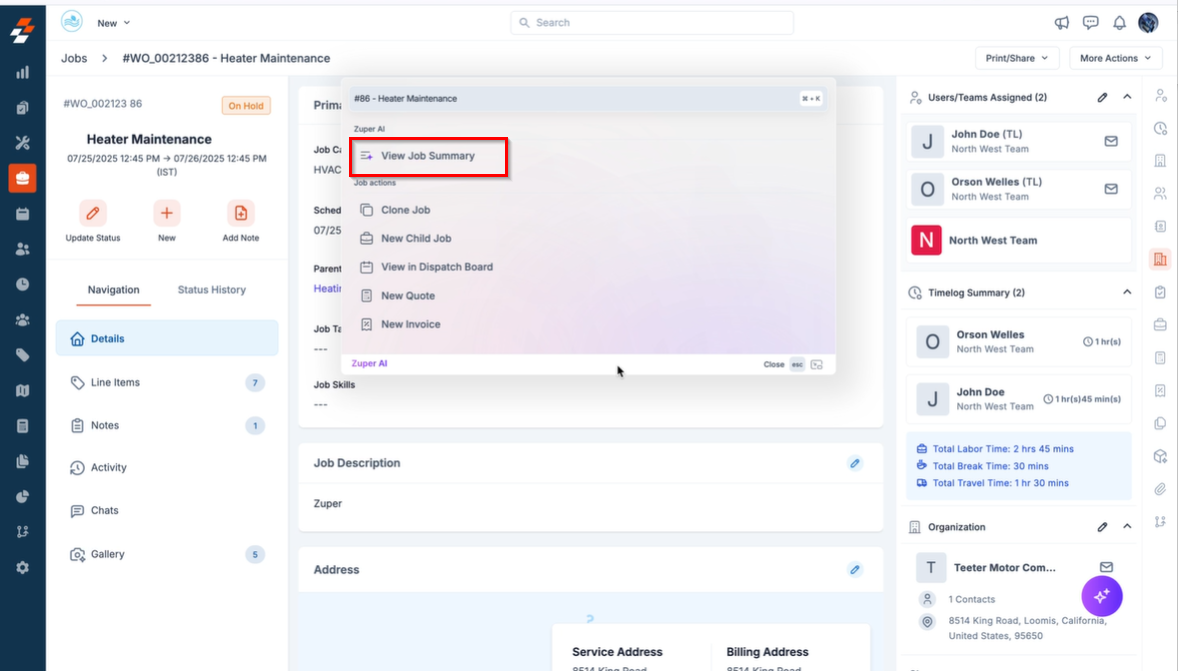
Task: Collapse the Organization section
Action: tap(1127, 527)
